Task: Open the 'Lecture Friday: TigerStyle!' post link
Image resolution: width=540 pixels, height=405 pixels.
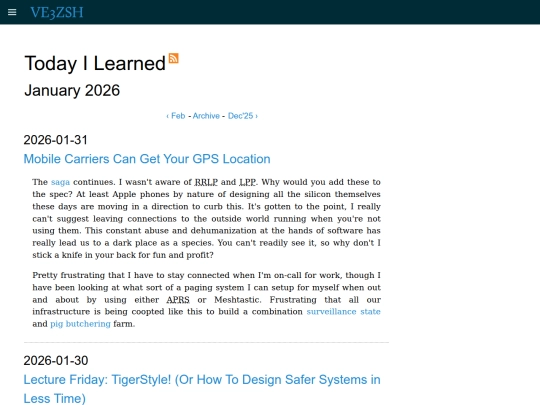Action: point(202,389)
